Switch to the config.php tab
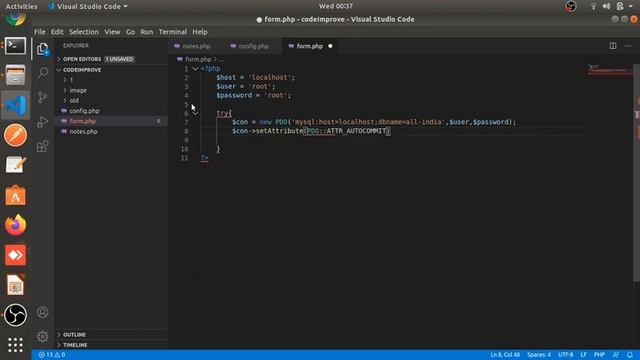Viewport: 640px width, 360px height. [253, 46]
